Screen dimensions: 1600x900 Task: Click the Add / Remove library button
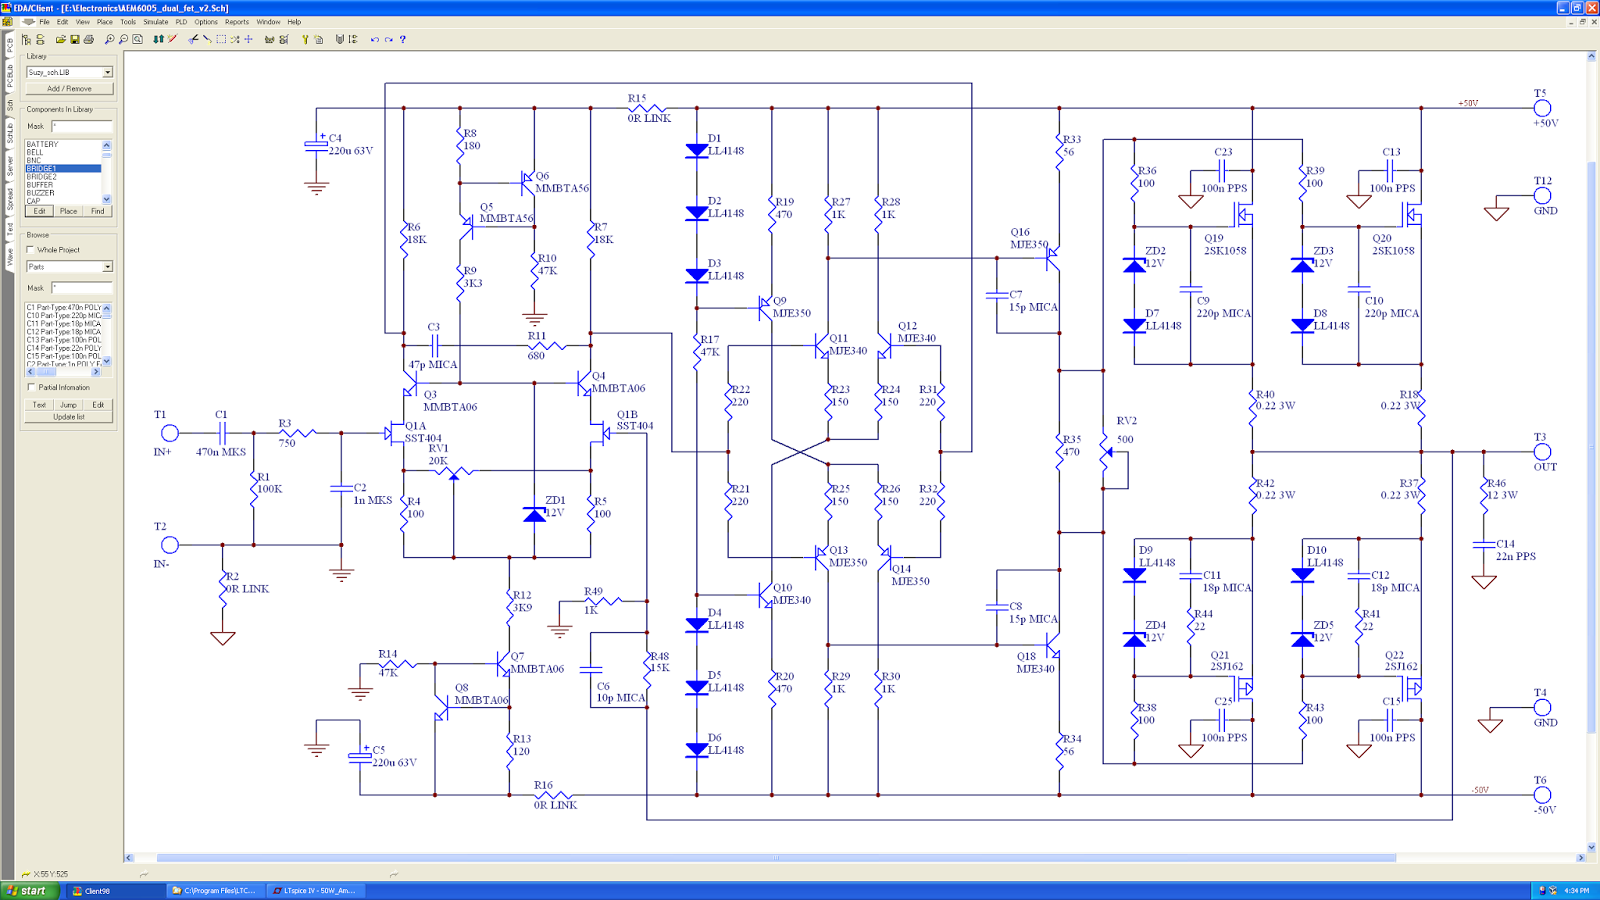coord(69,88)
